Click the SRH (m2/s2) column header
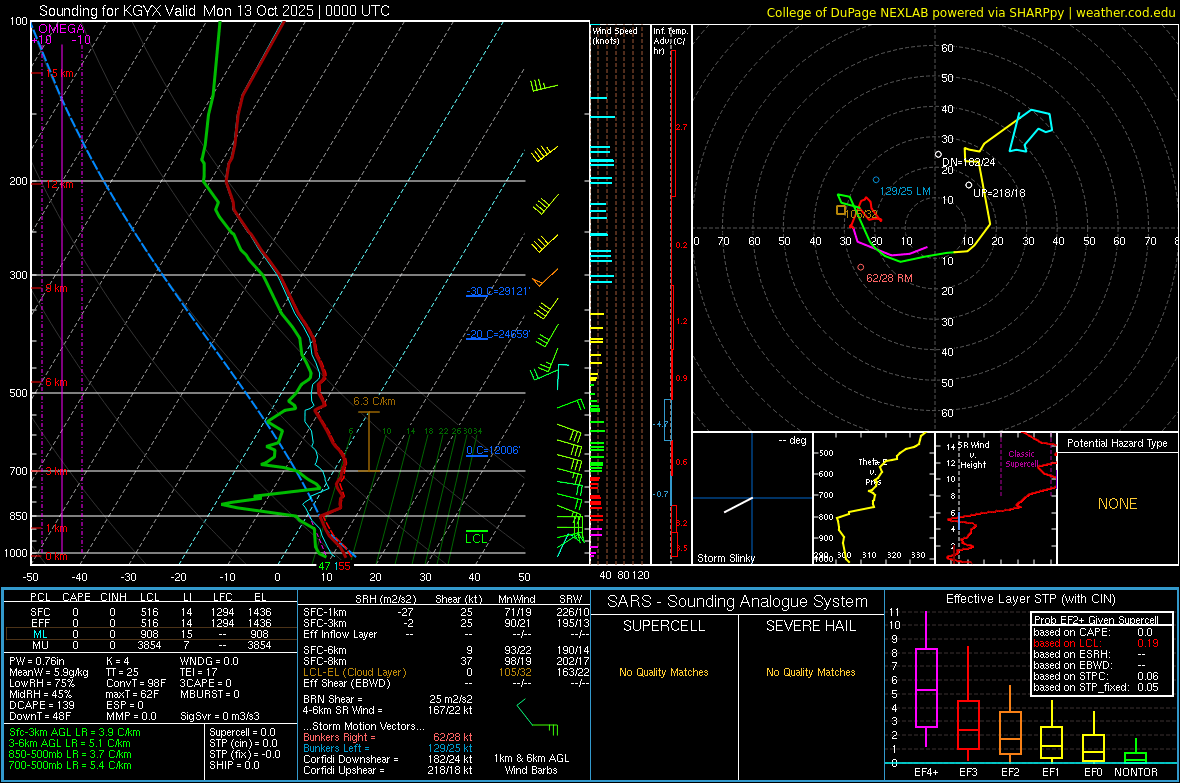 (385, 599)
